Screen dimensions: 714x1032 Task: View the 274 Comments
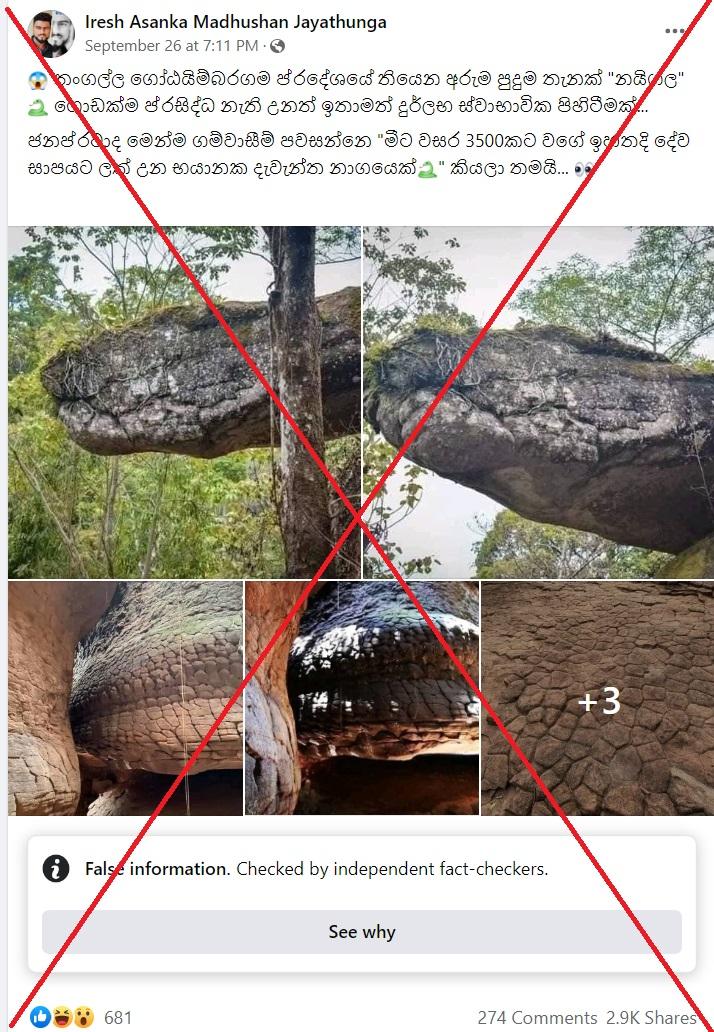(537, 1018)
